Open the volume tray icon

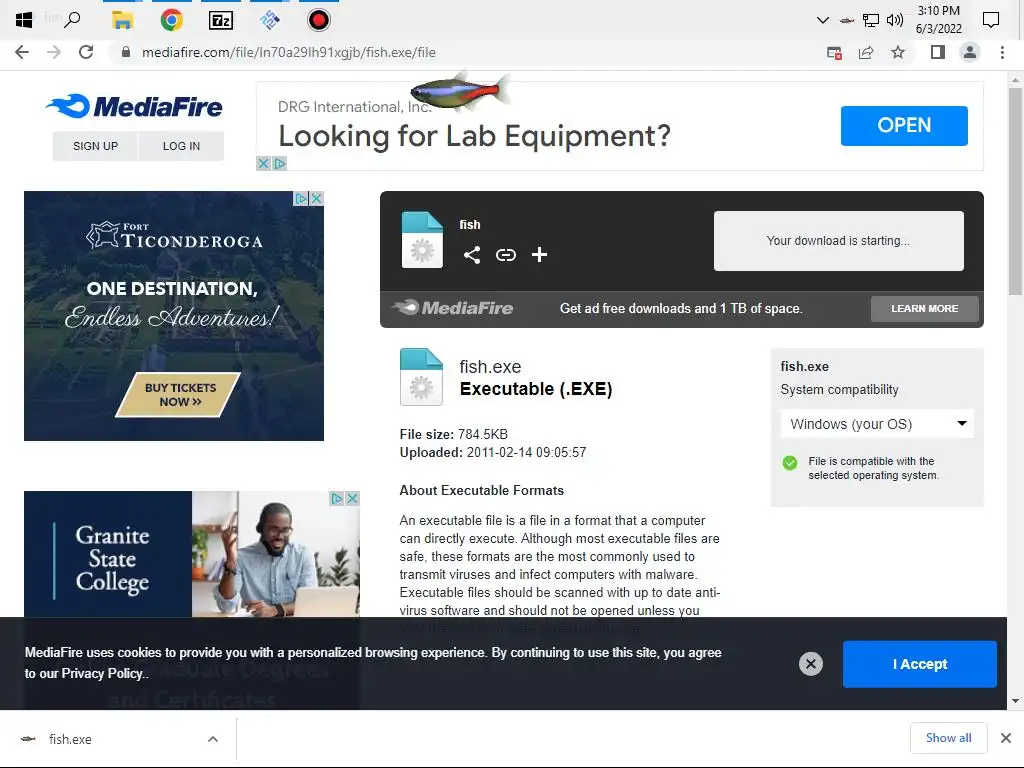[x=895, y=20]
